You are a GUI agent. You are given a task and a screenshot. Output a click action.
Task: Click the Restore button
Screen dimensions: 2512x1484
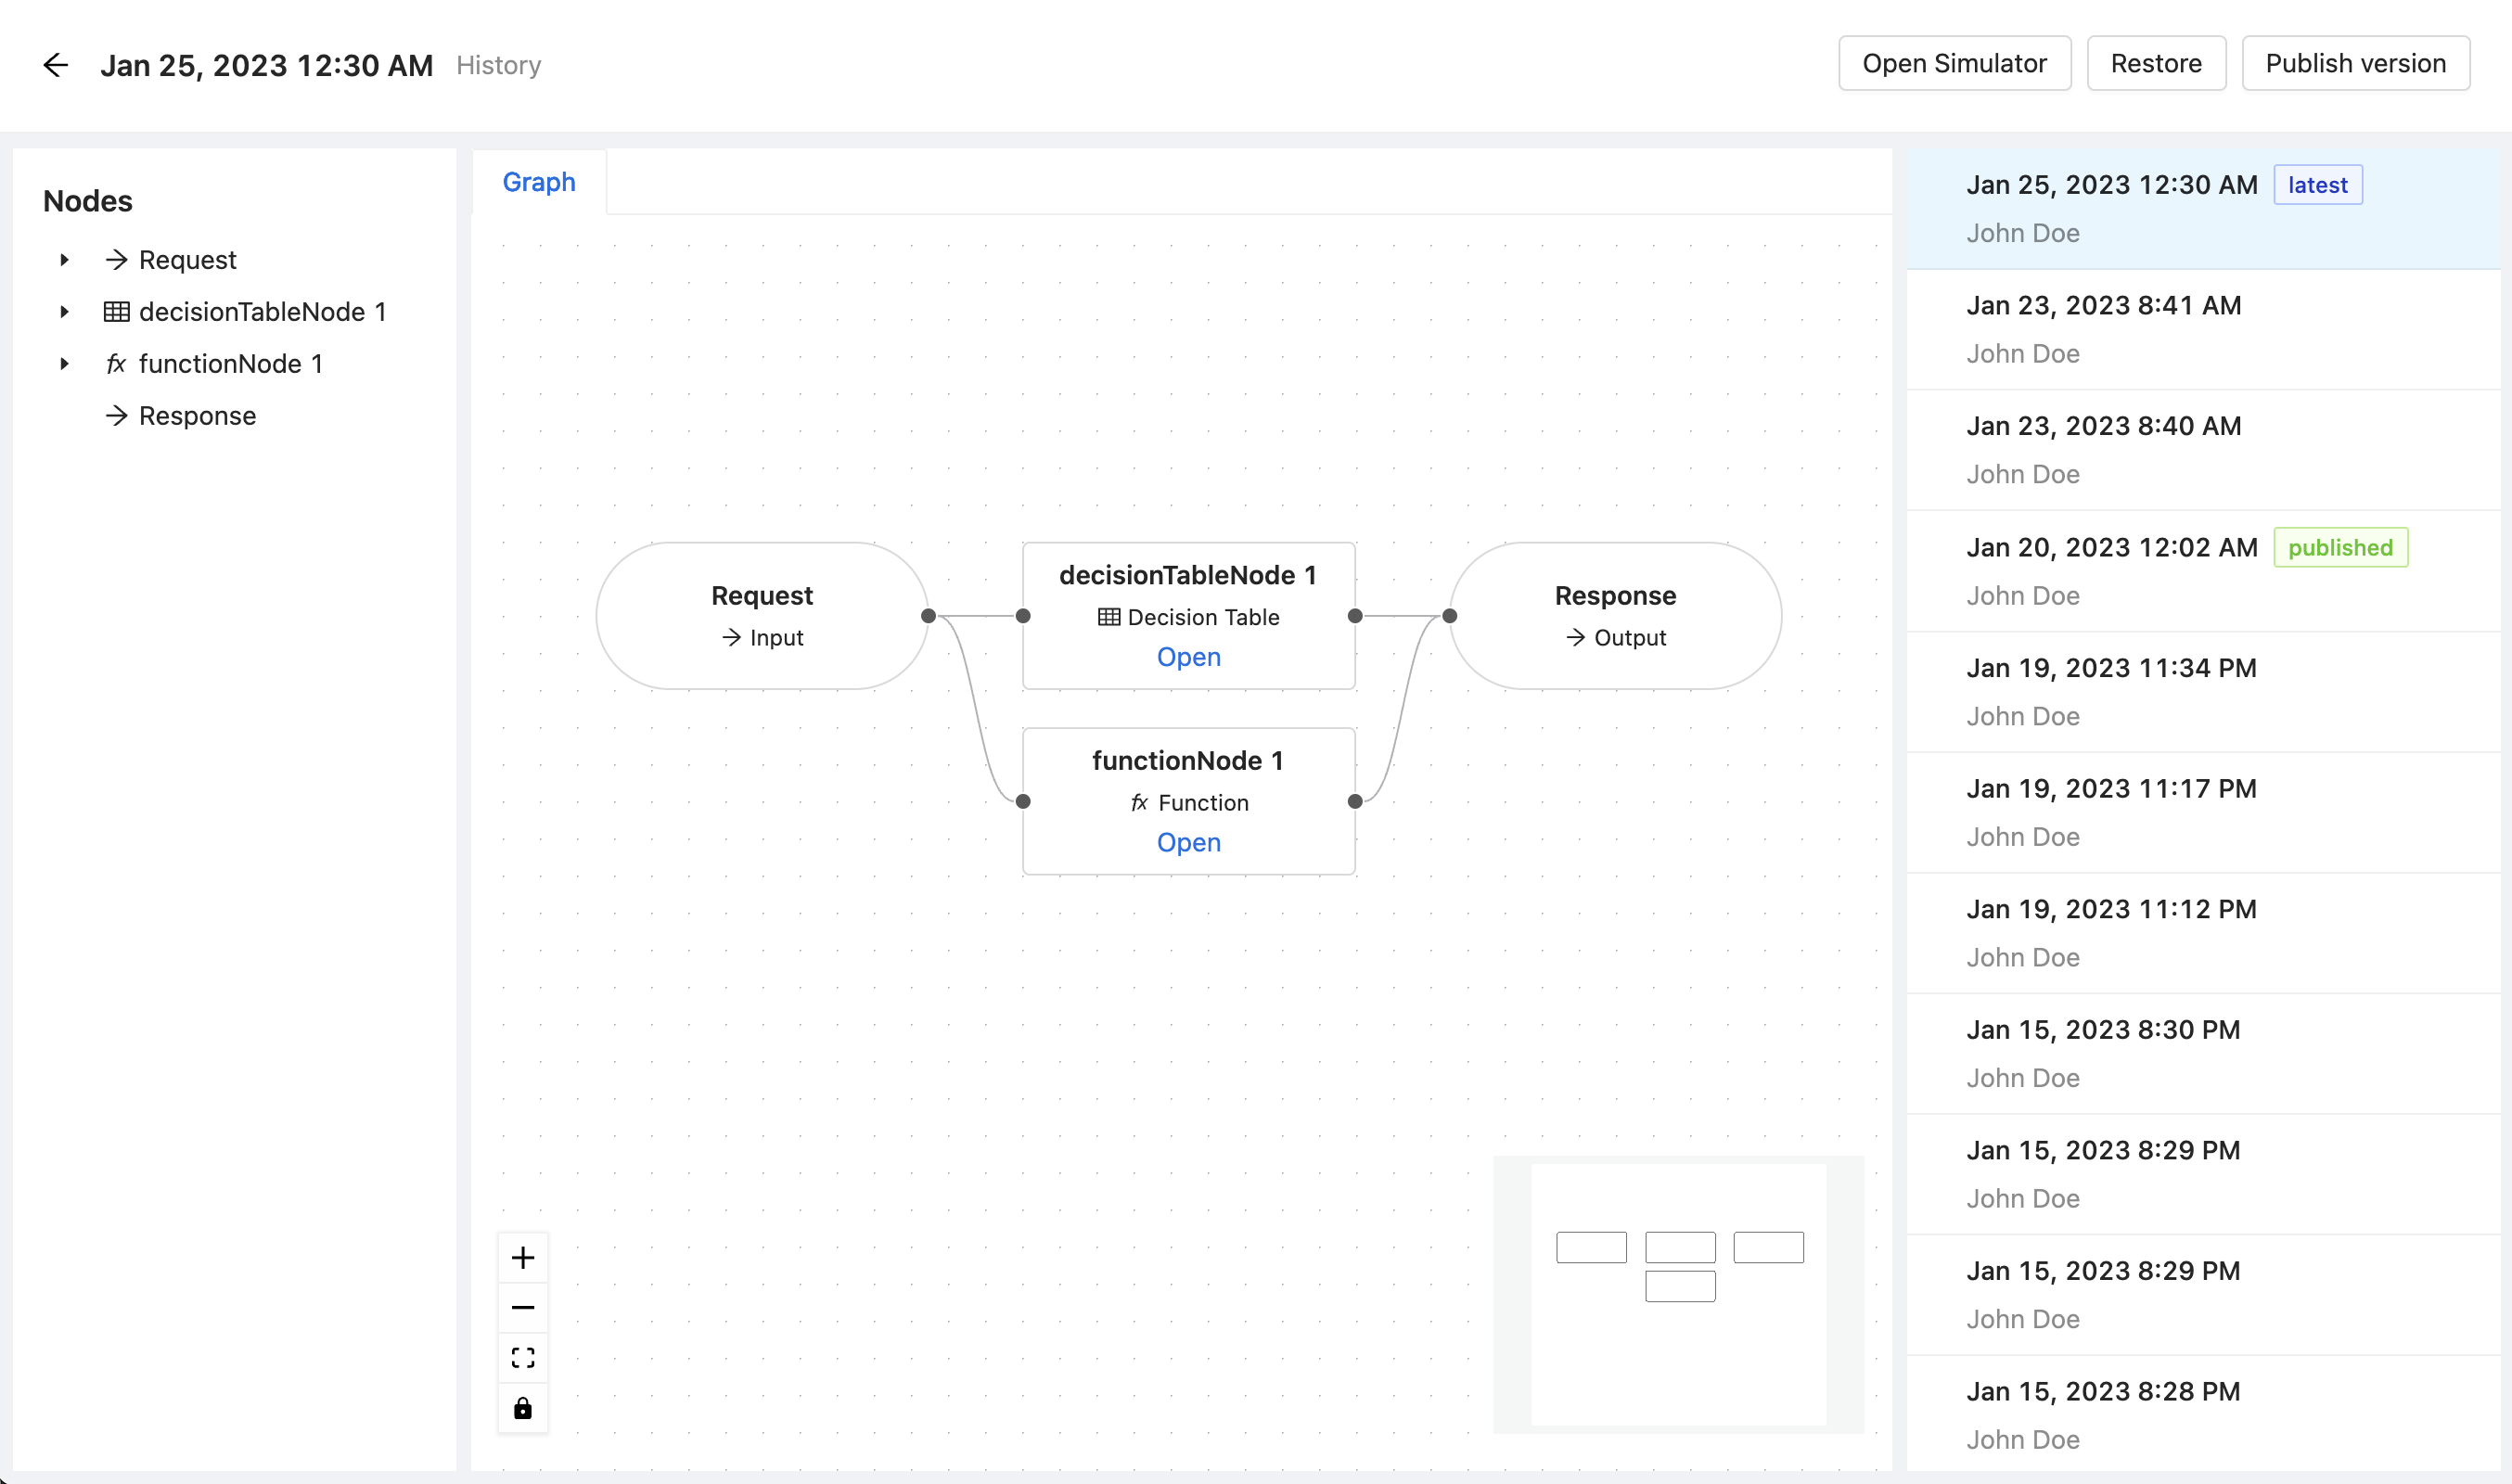(x=2156, y=64)
